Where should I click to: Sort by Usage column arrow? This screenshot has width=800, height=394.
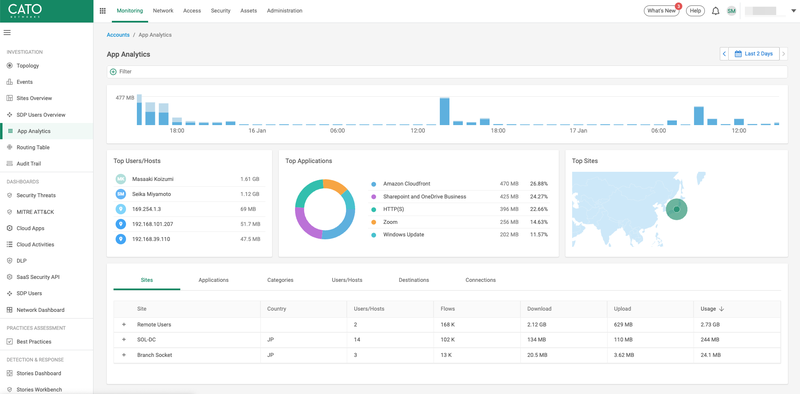[x=721, y=309]
